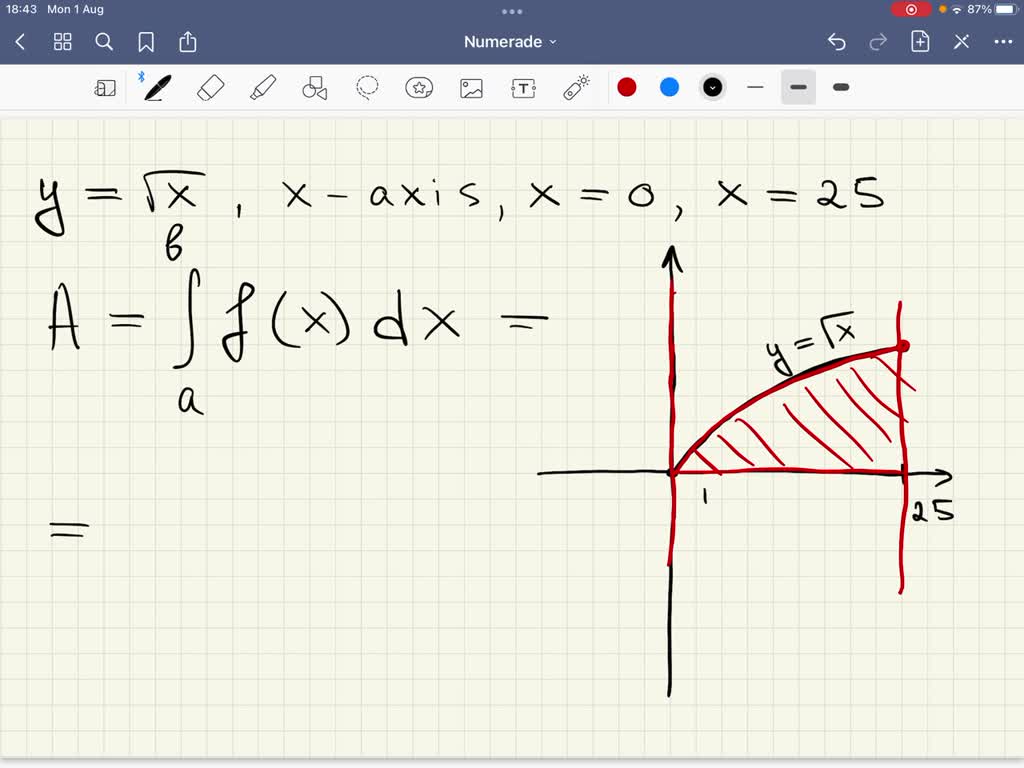Insert an image
The image size is (1024, 768).
pyautogui.click(x=471, y=87)
